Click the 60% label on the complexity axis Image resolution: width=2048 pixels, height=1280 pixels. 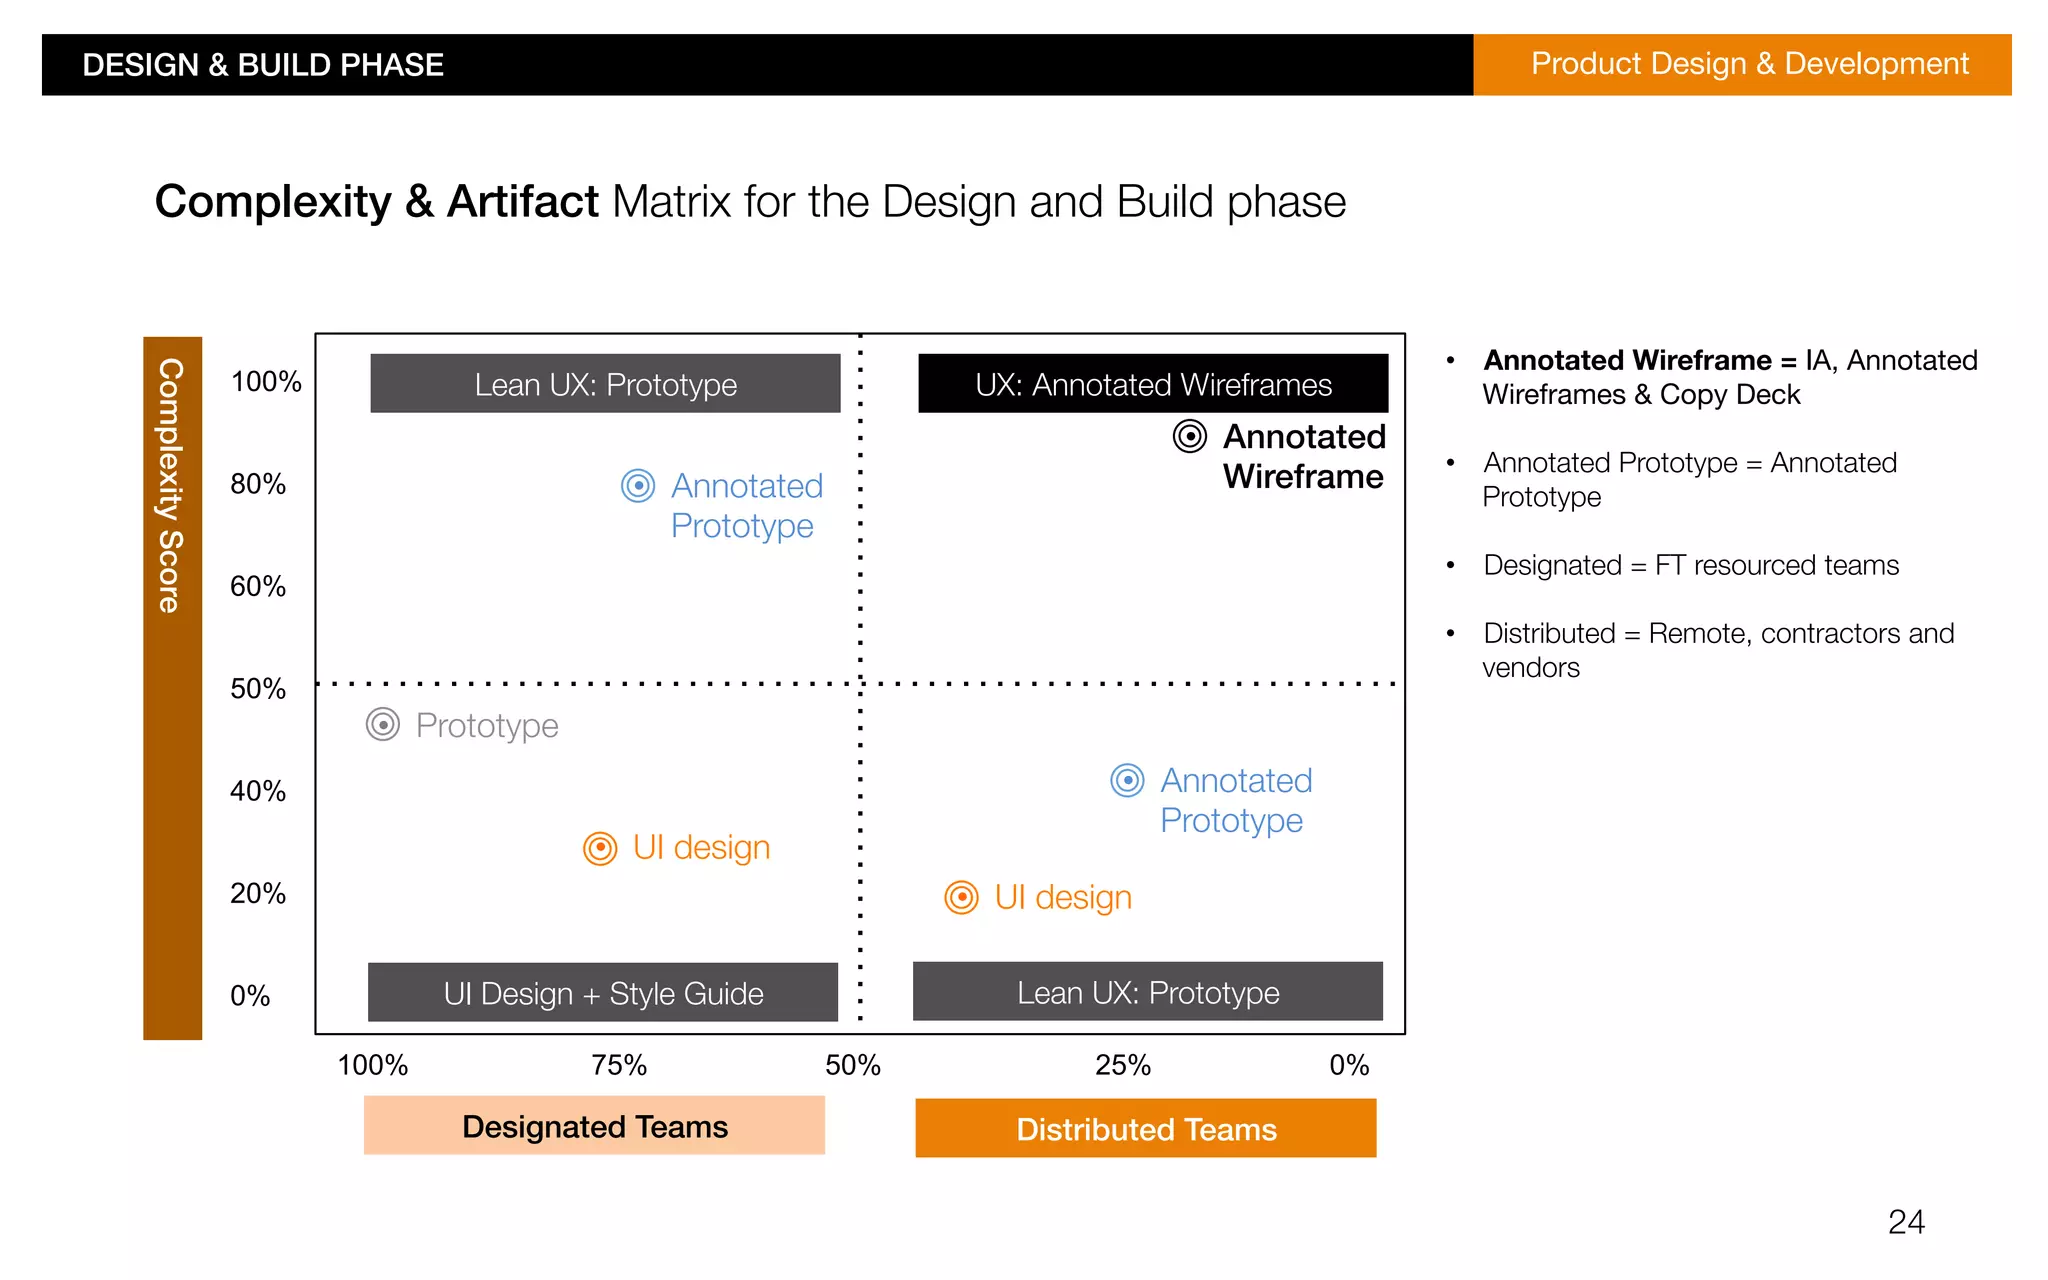(x=258, y=587)
